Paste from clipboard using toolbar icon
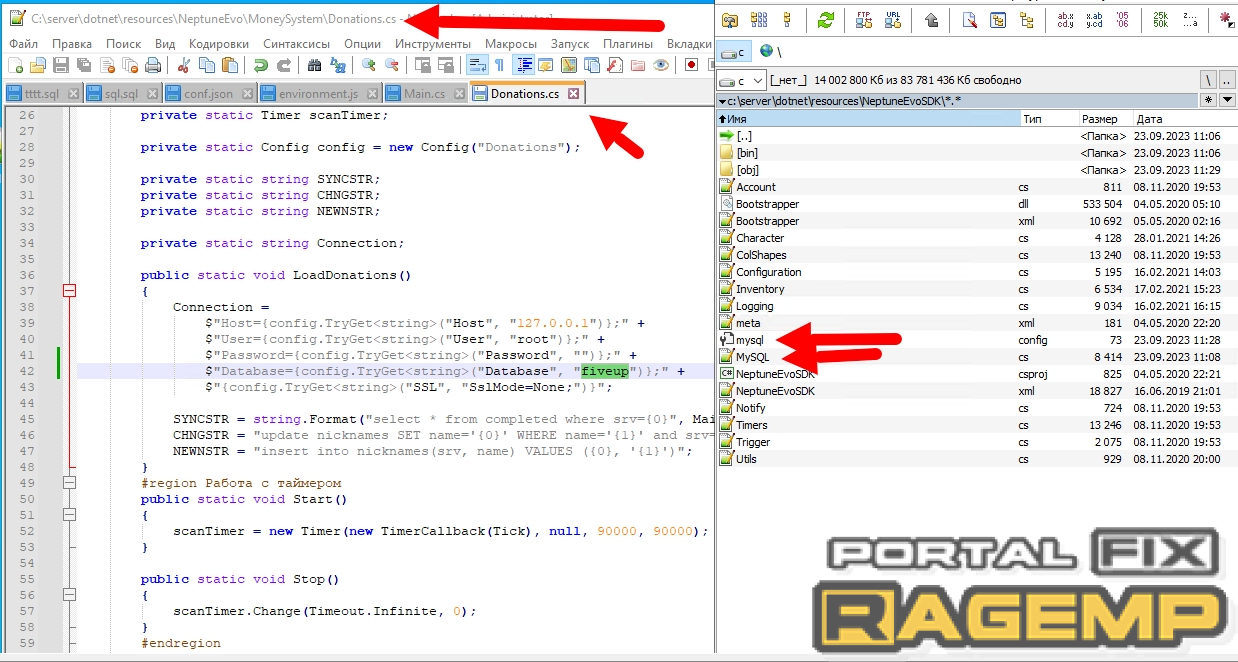The image size is (1238, 662). coord(229,65)
